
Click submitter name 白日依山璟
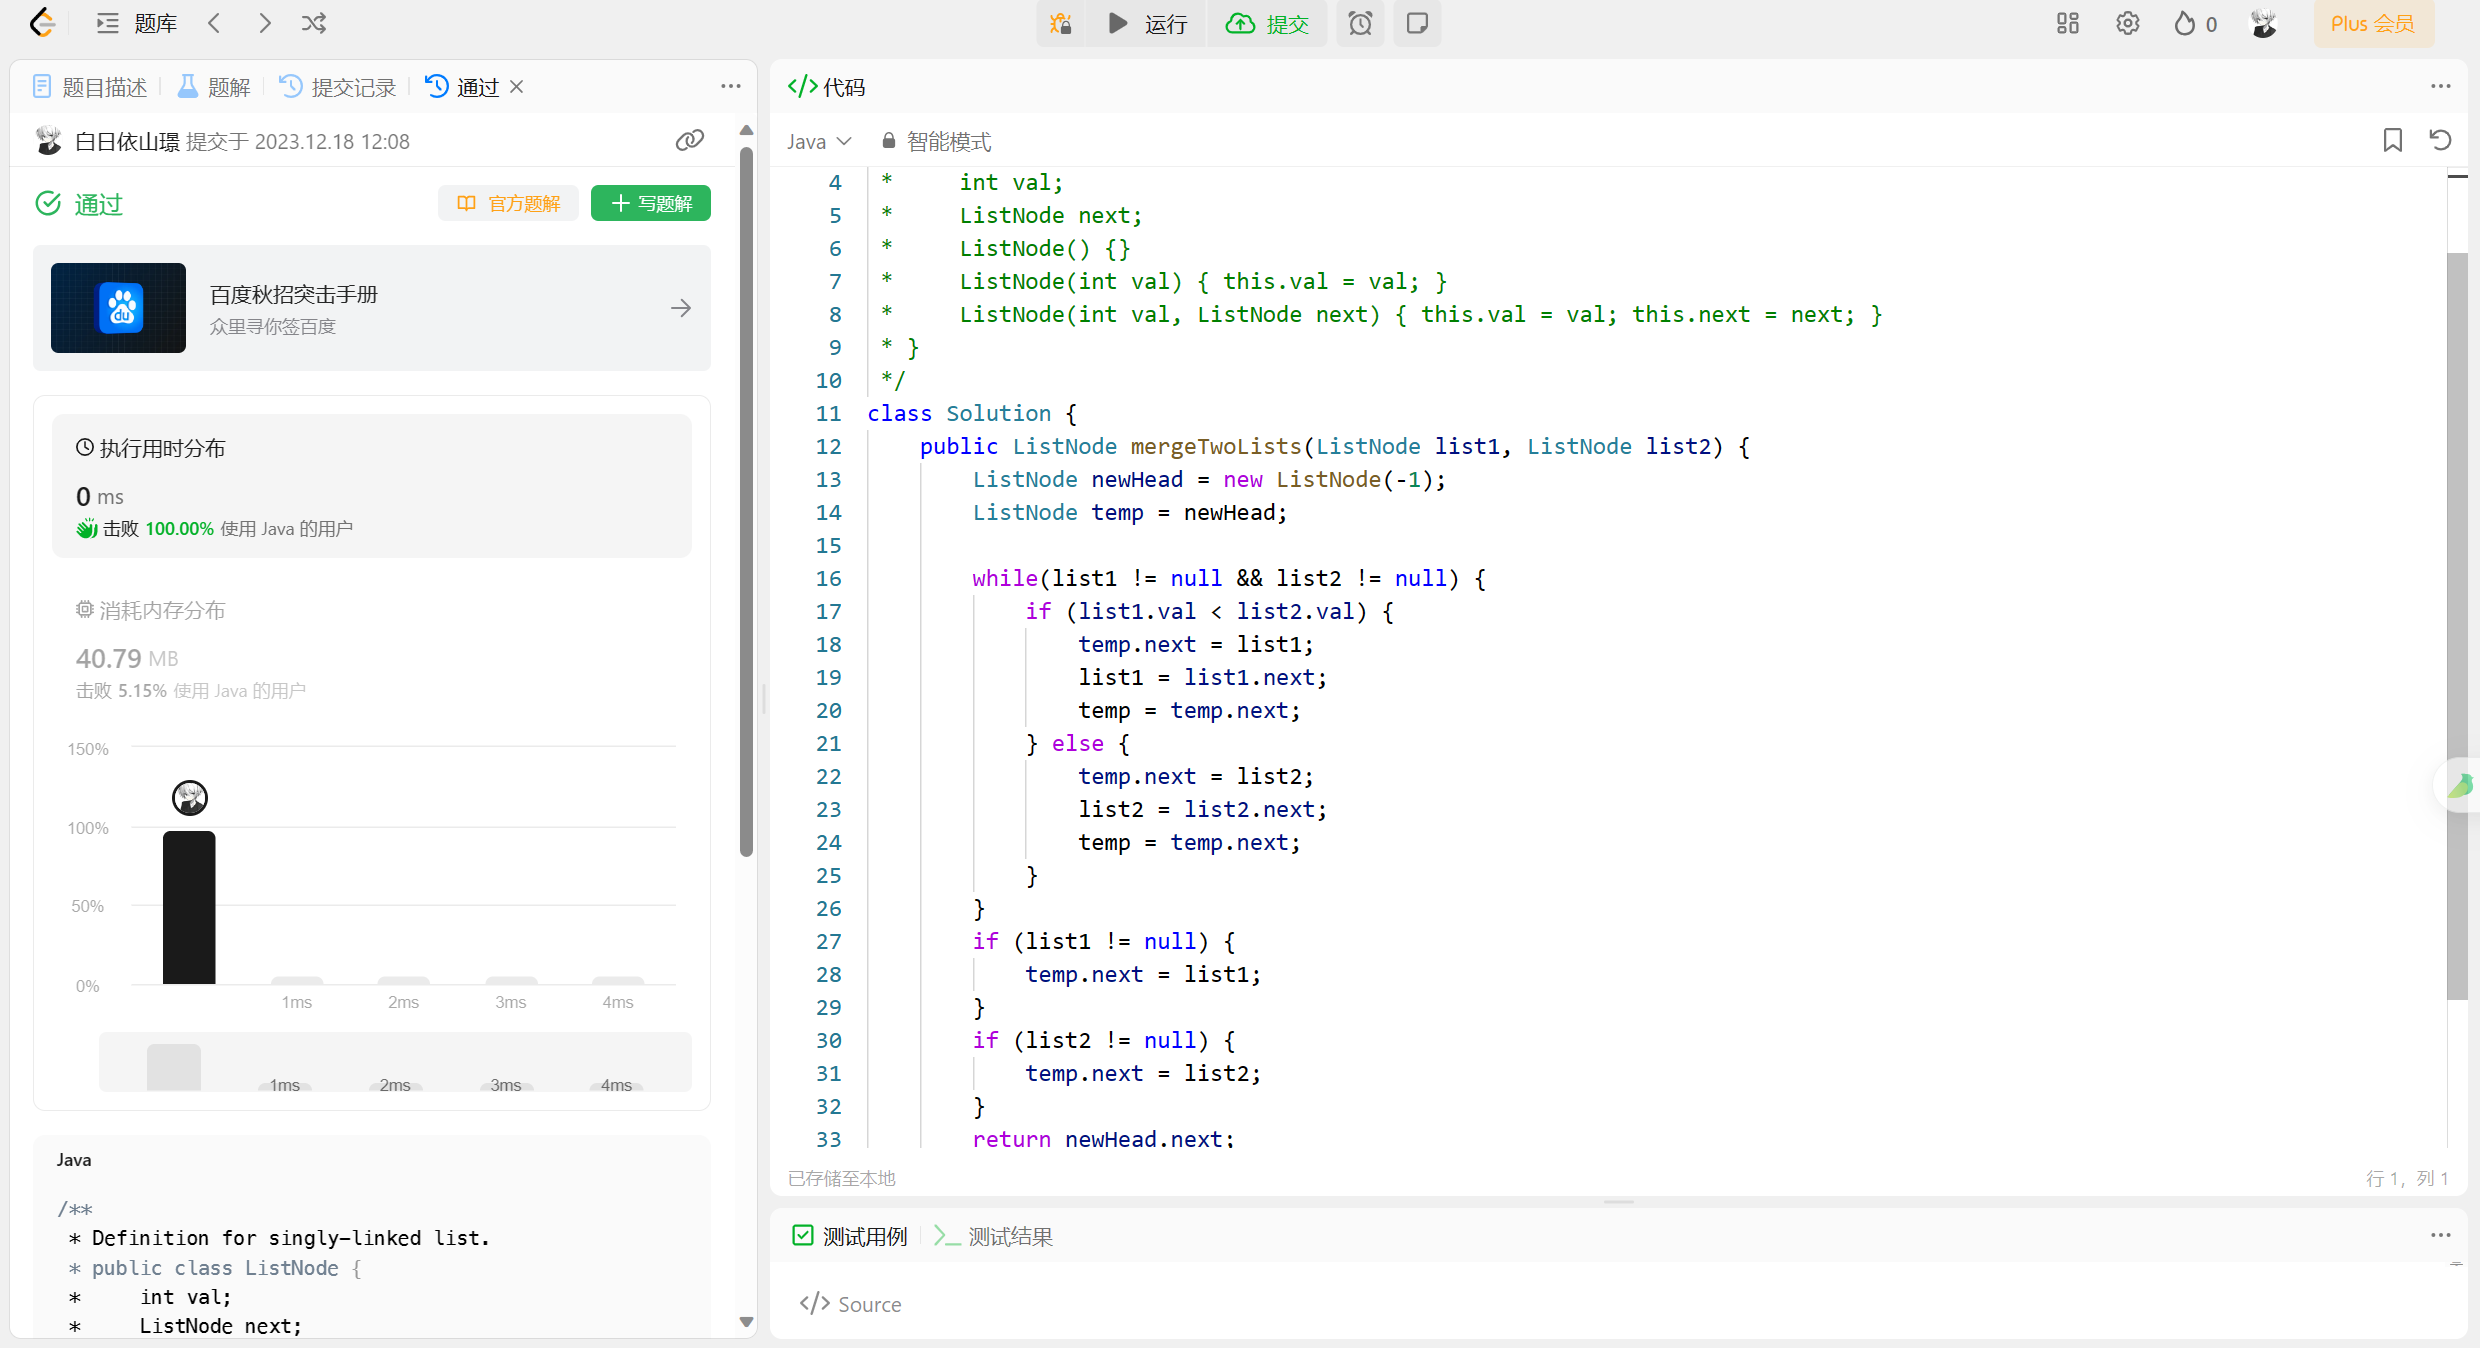(127, 141)
